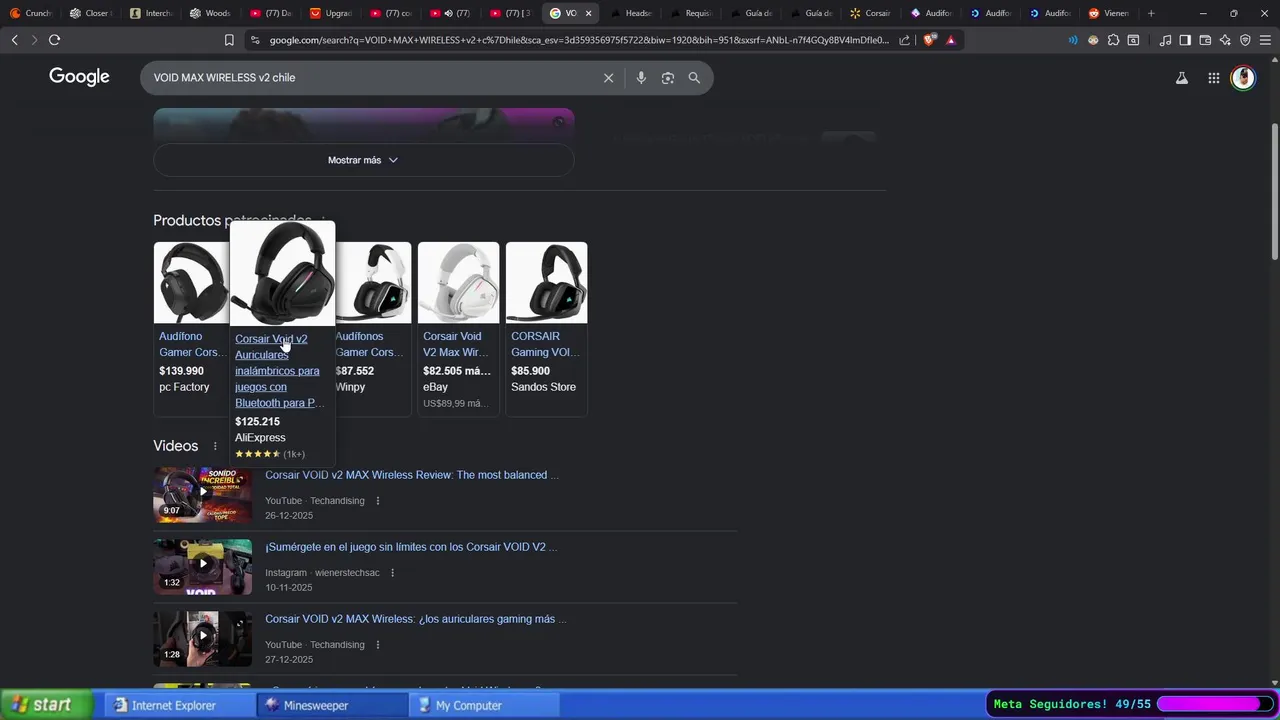Expand results with Mostrar más
Screen dimensions: 1280x720
click(x=363, y=160)
